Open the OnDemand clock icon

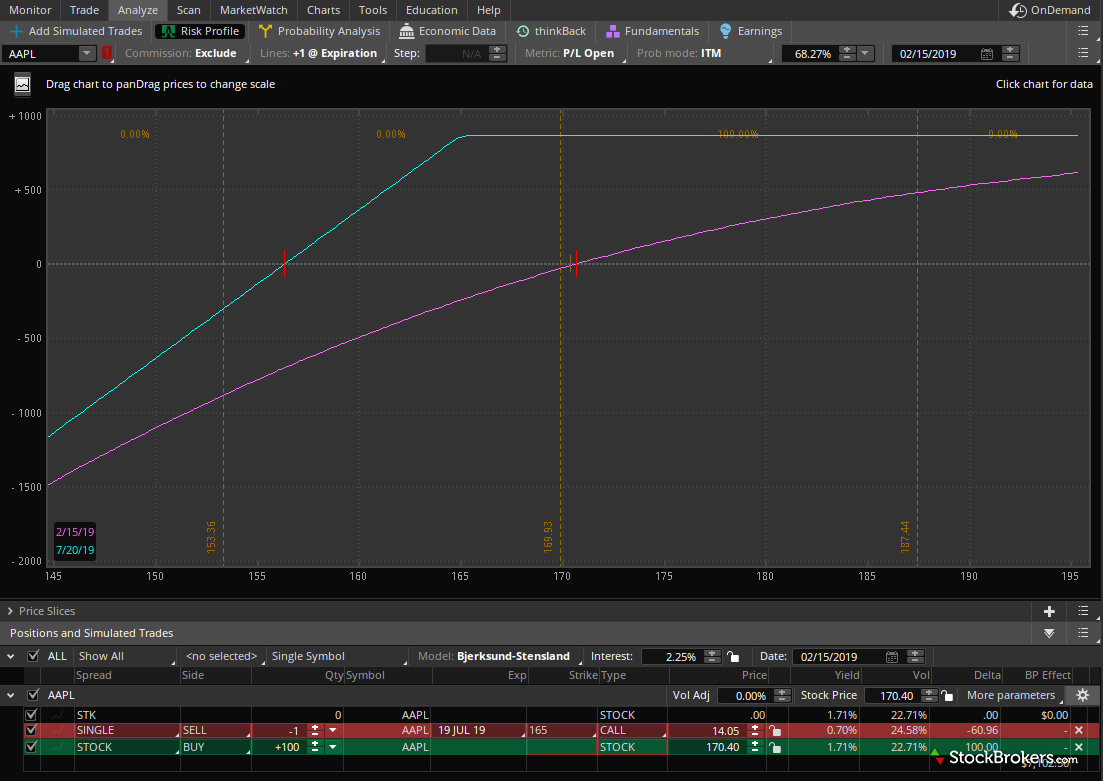coord(1017,10)
